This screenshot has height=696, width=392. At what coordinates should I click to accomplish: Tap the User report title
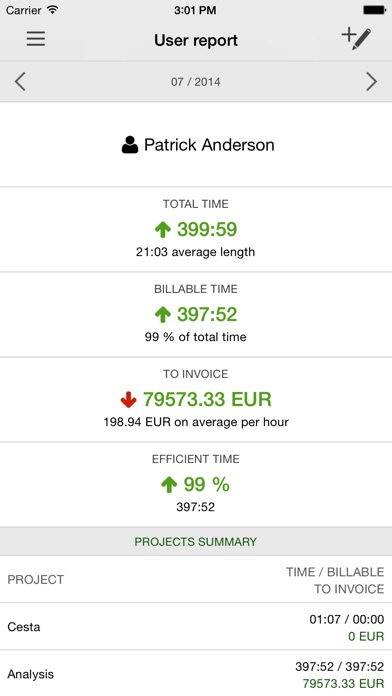(196, 40)
